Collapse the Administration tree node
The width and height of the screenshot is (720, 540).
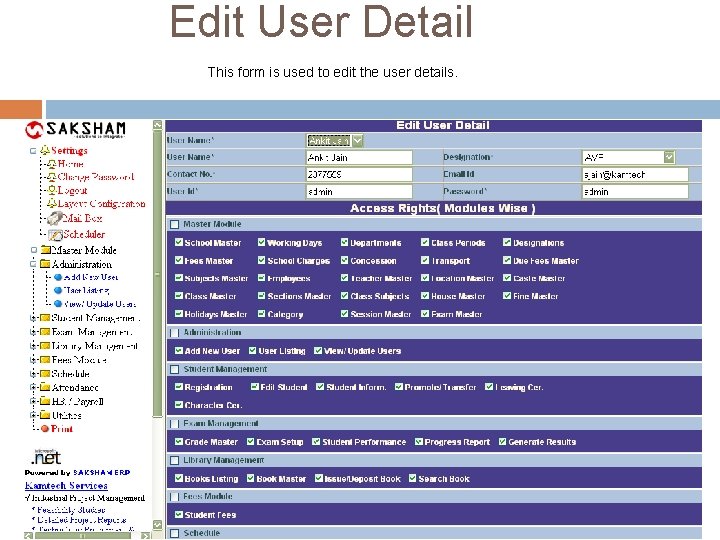pos(33,264)
